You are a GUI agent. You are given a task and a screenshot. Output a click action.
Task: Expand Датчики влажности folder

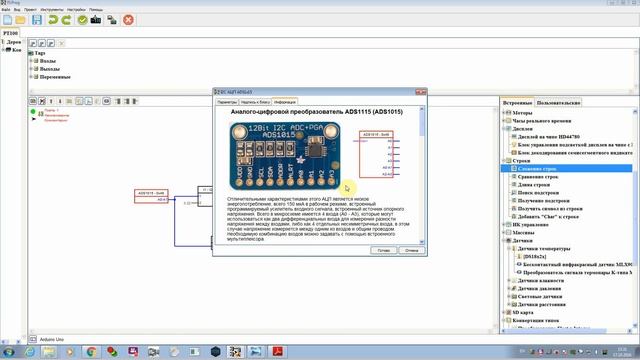coord(509,280)
